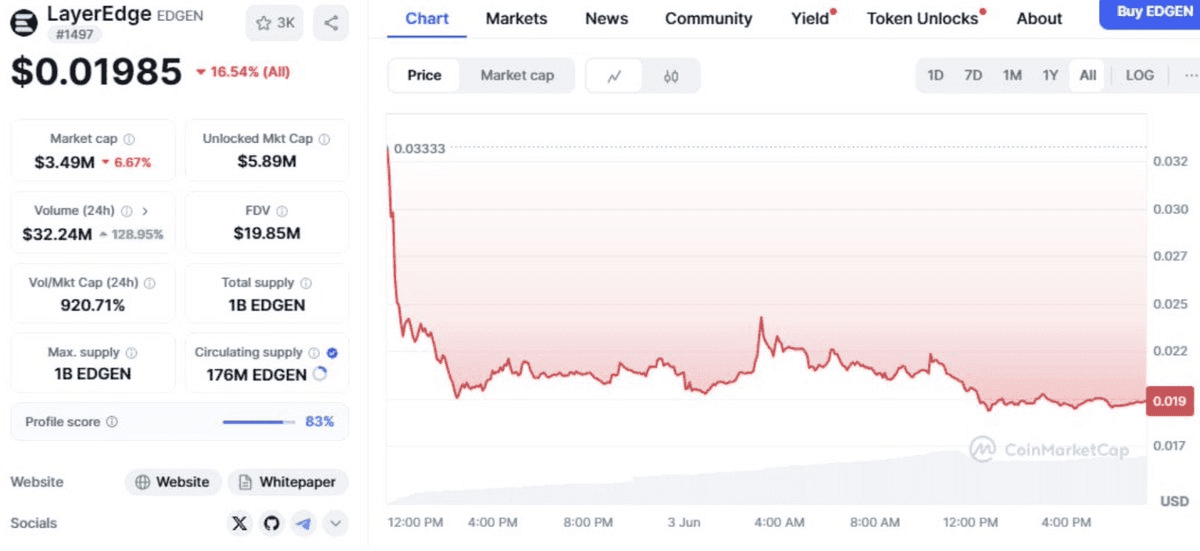Open the Website link button
The height and width of the screenshot is (551, 1200).
(x=172, y=482)
